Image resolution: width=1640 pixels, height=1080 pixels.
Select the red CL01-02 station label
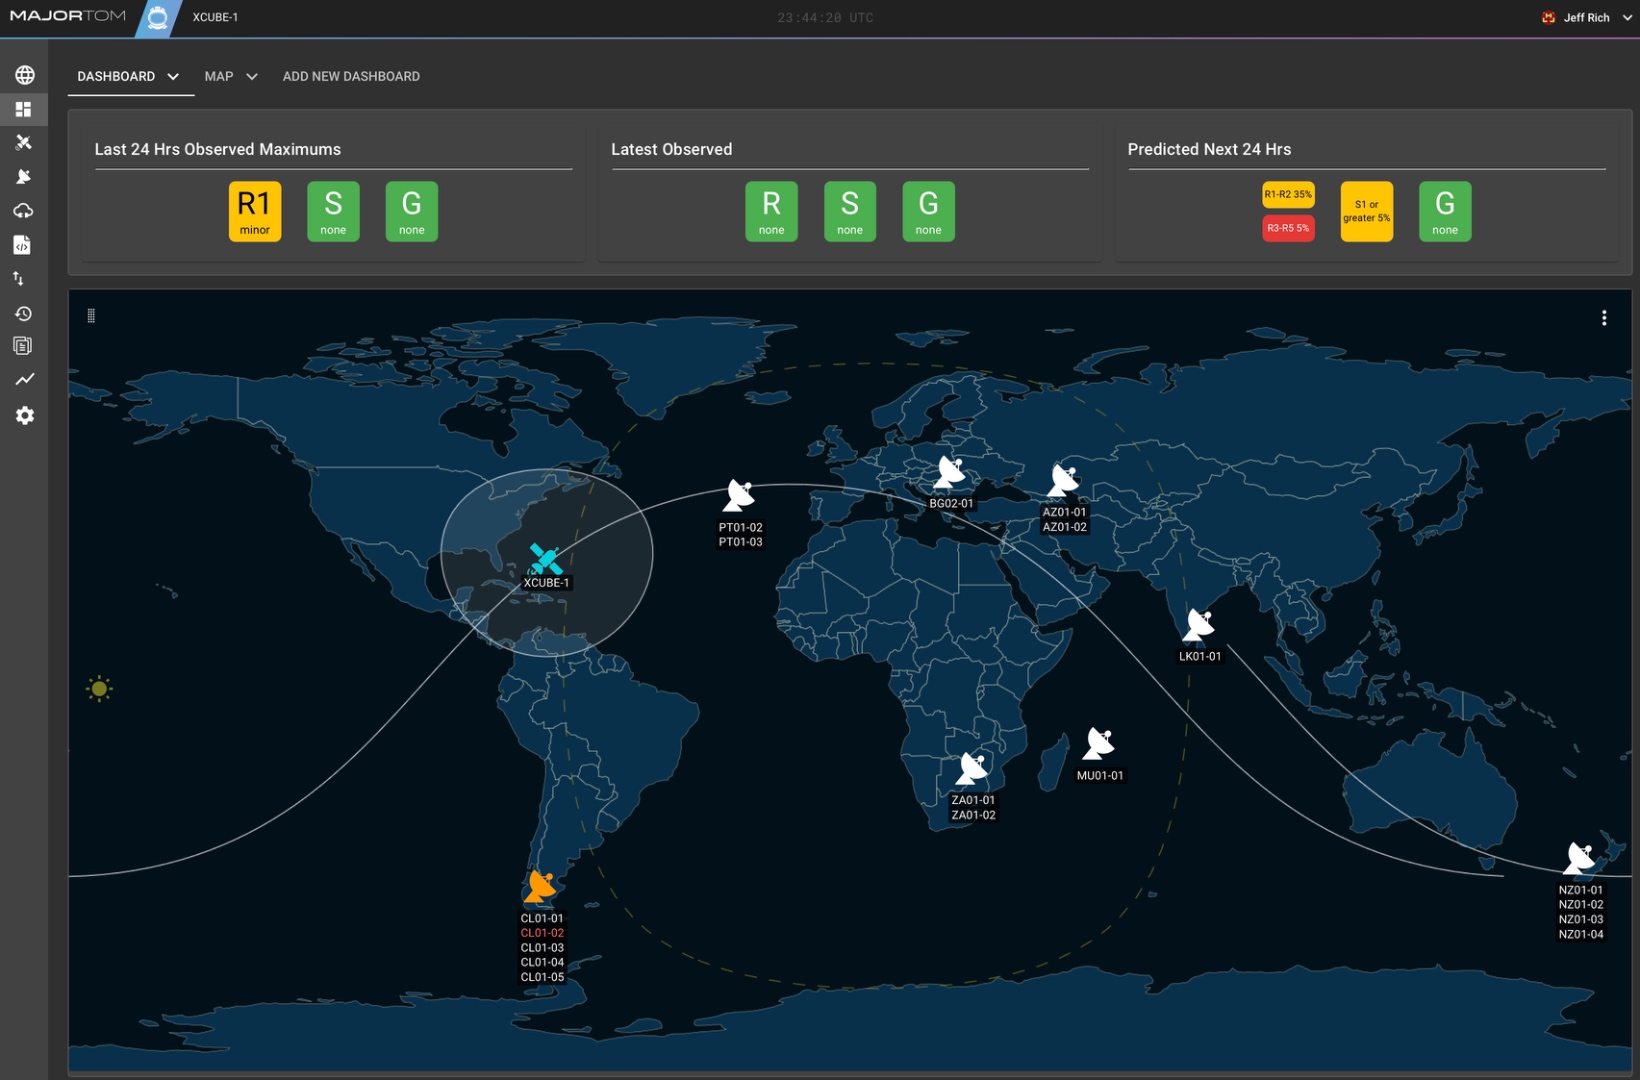(x=542, y=932)
